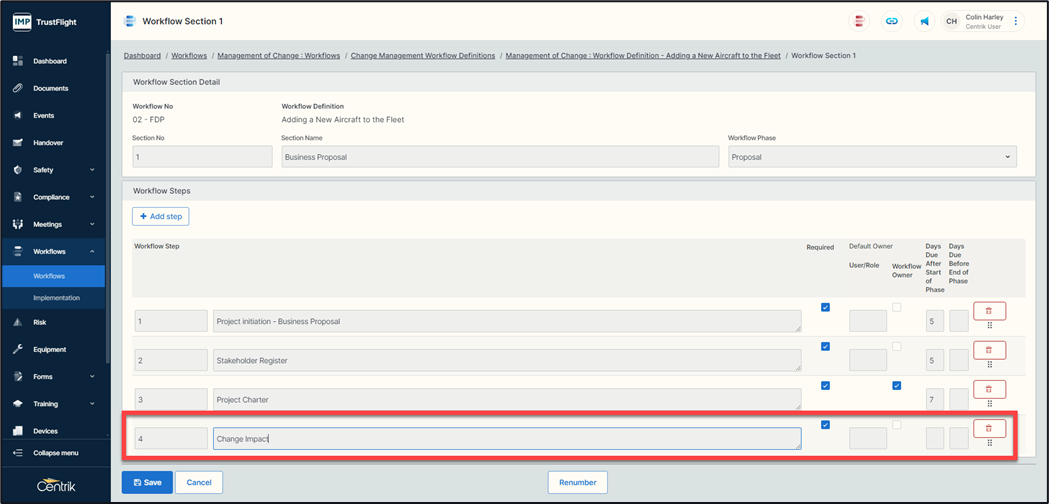Click drag handle for Project Charter row
Screen dimensions: 1049x504
coord(989,403)
